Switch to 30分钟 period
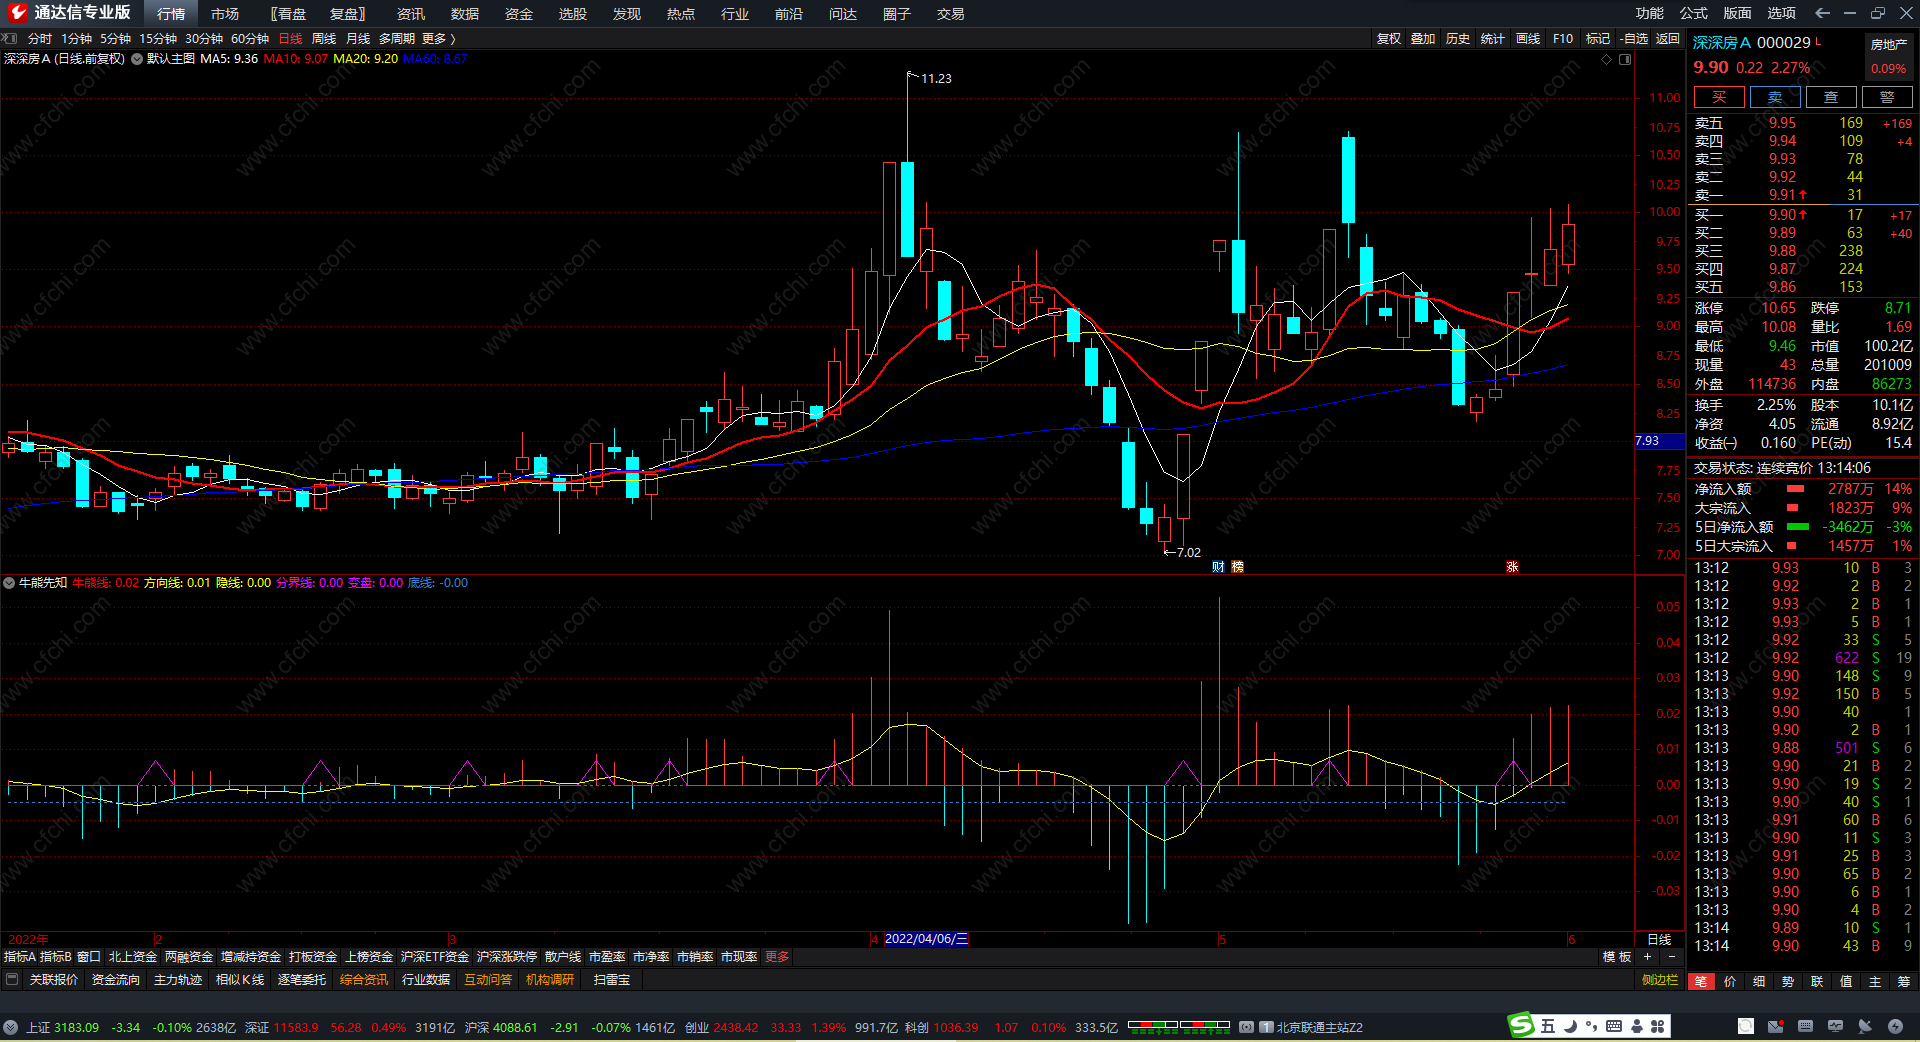Image resolution: width=1920 pixels, height=1042 pixels. click(x=204, y=38)
